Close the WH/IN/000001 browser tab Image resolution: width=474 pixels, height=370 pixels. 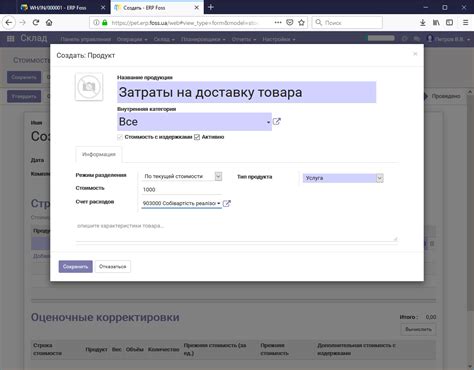(103, 7)
